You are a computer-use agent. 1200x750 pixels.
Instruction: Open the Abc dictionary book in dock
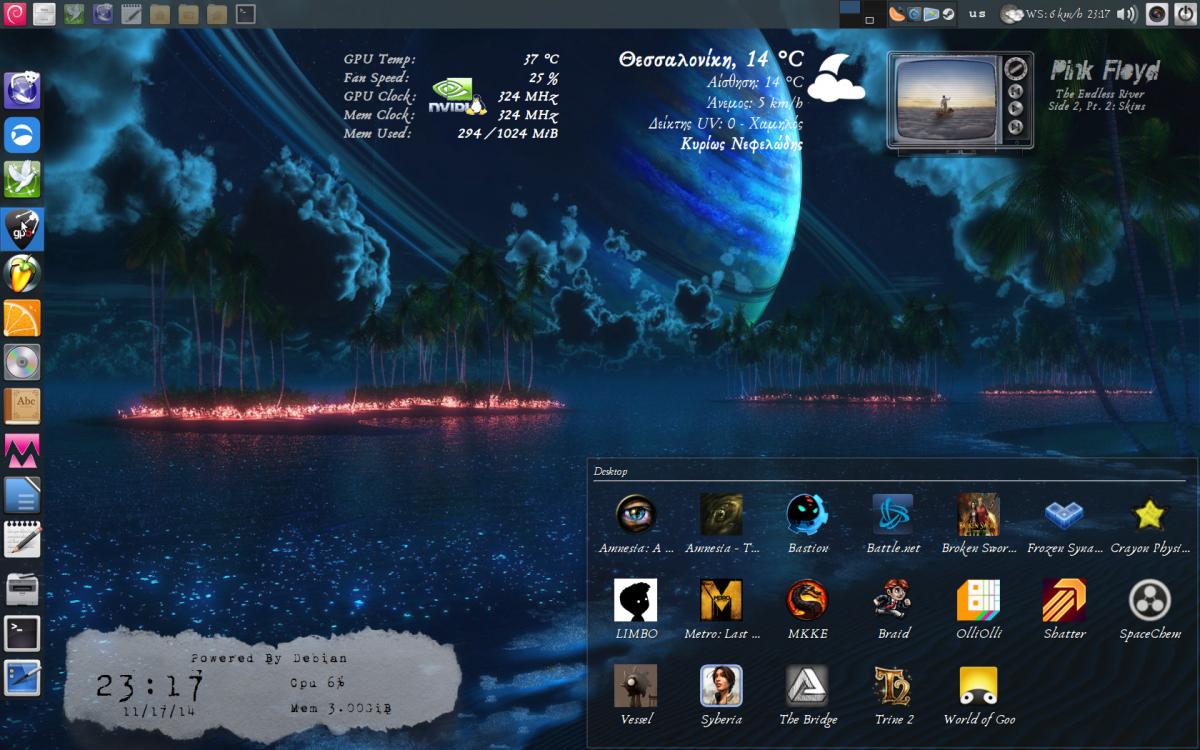[x=22, y=407]
